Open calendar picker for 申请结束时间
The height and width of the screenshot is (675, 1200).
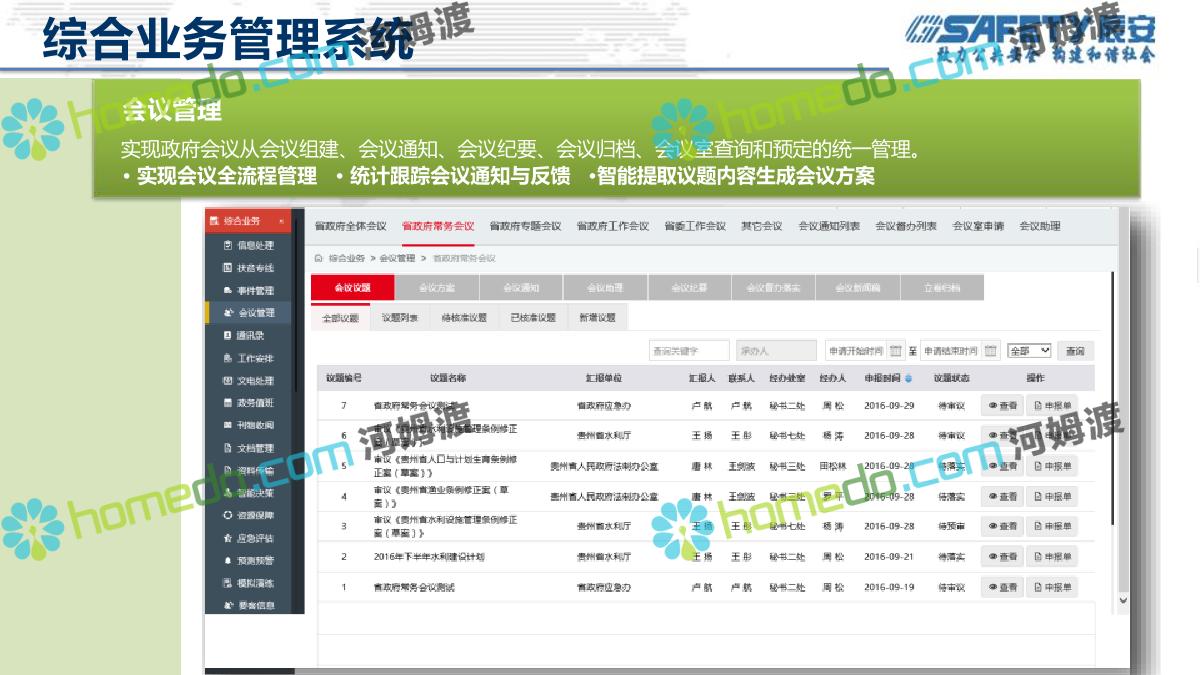click(990, 351)
